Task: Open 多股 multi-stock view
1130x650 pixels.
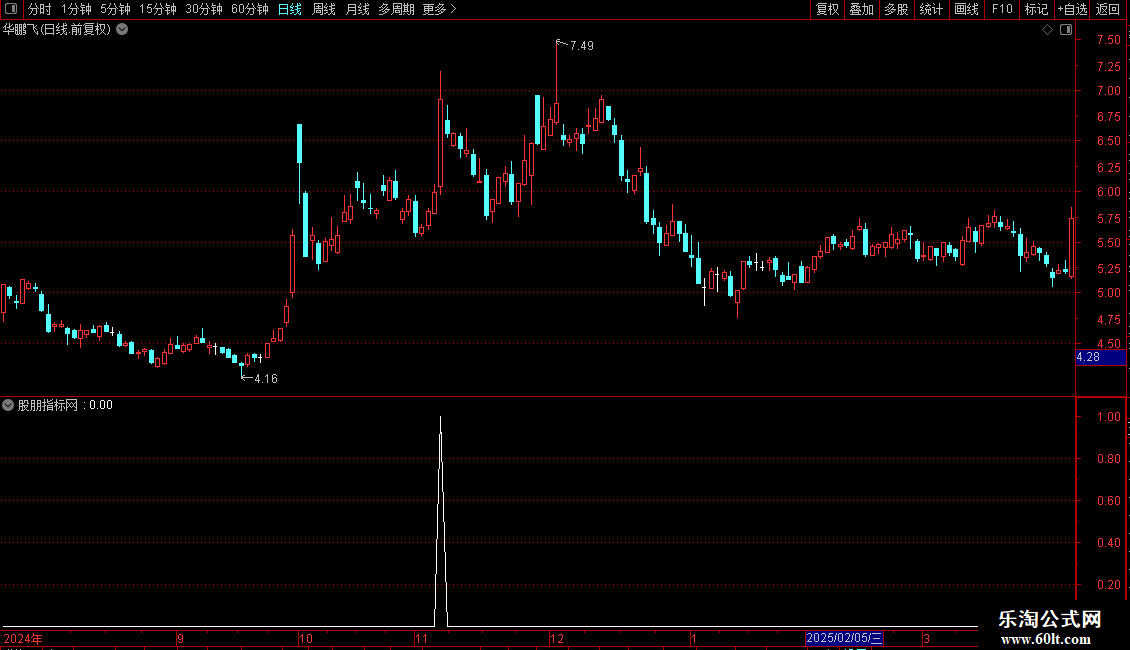Action: 896,9
